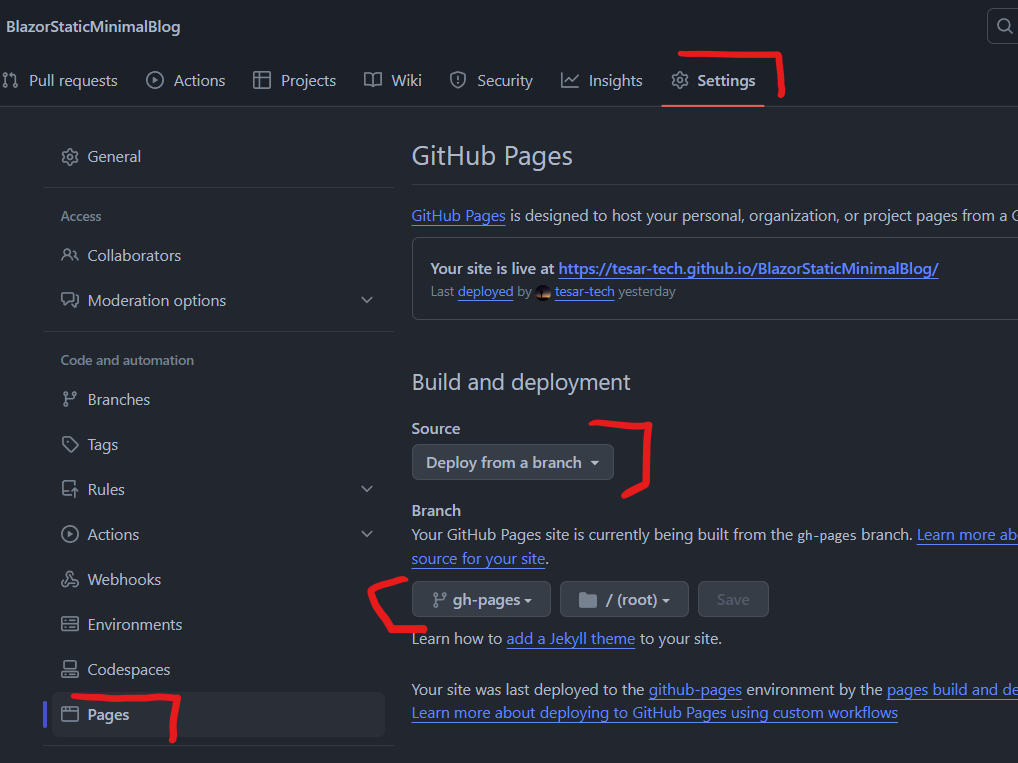Screen dimensions: 1018x763
Task: Open the / (root) folder dropdown
Action: click(x=623, y=599)
